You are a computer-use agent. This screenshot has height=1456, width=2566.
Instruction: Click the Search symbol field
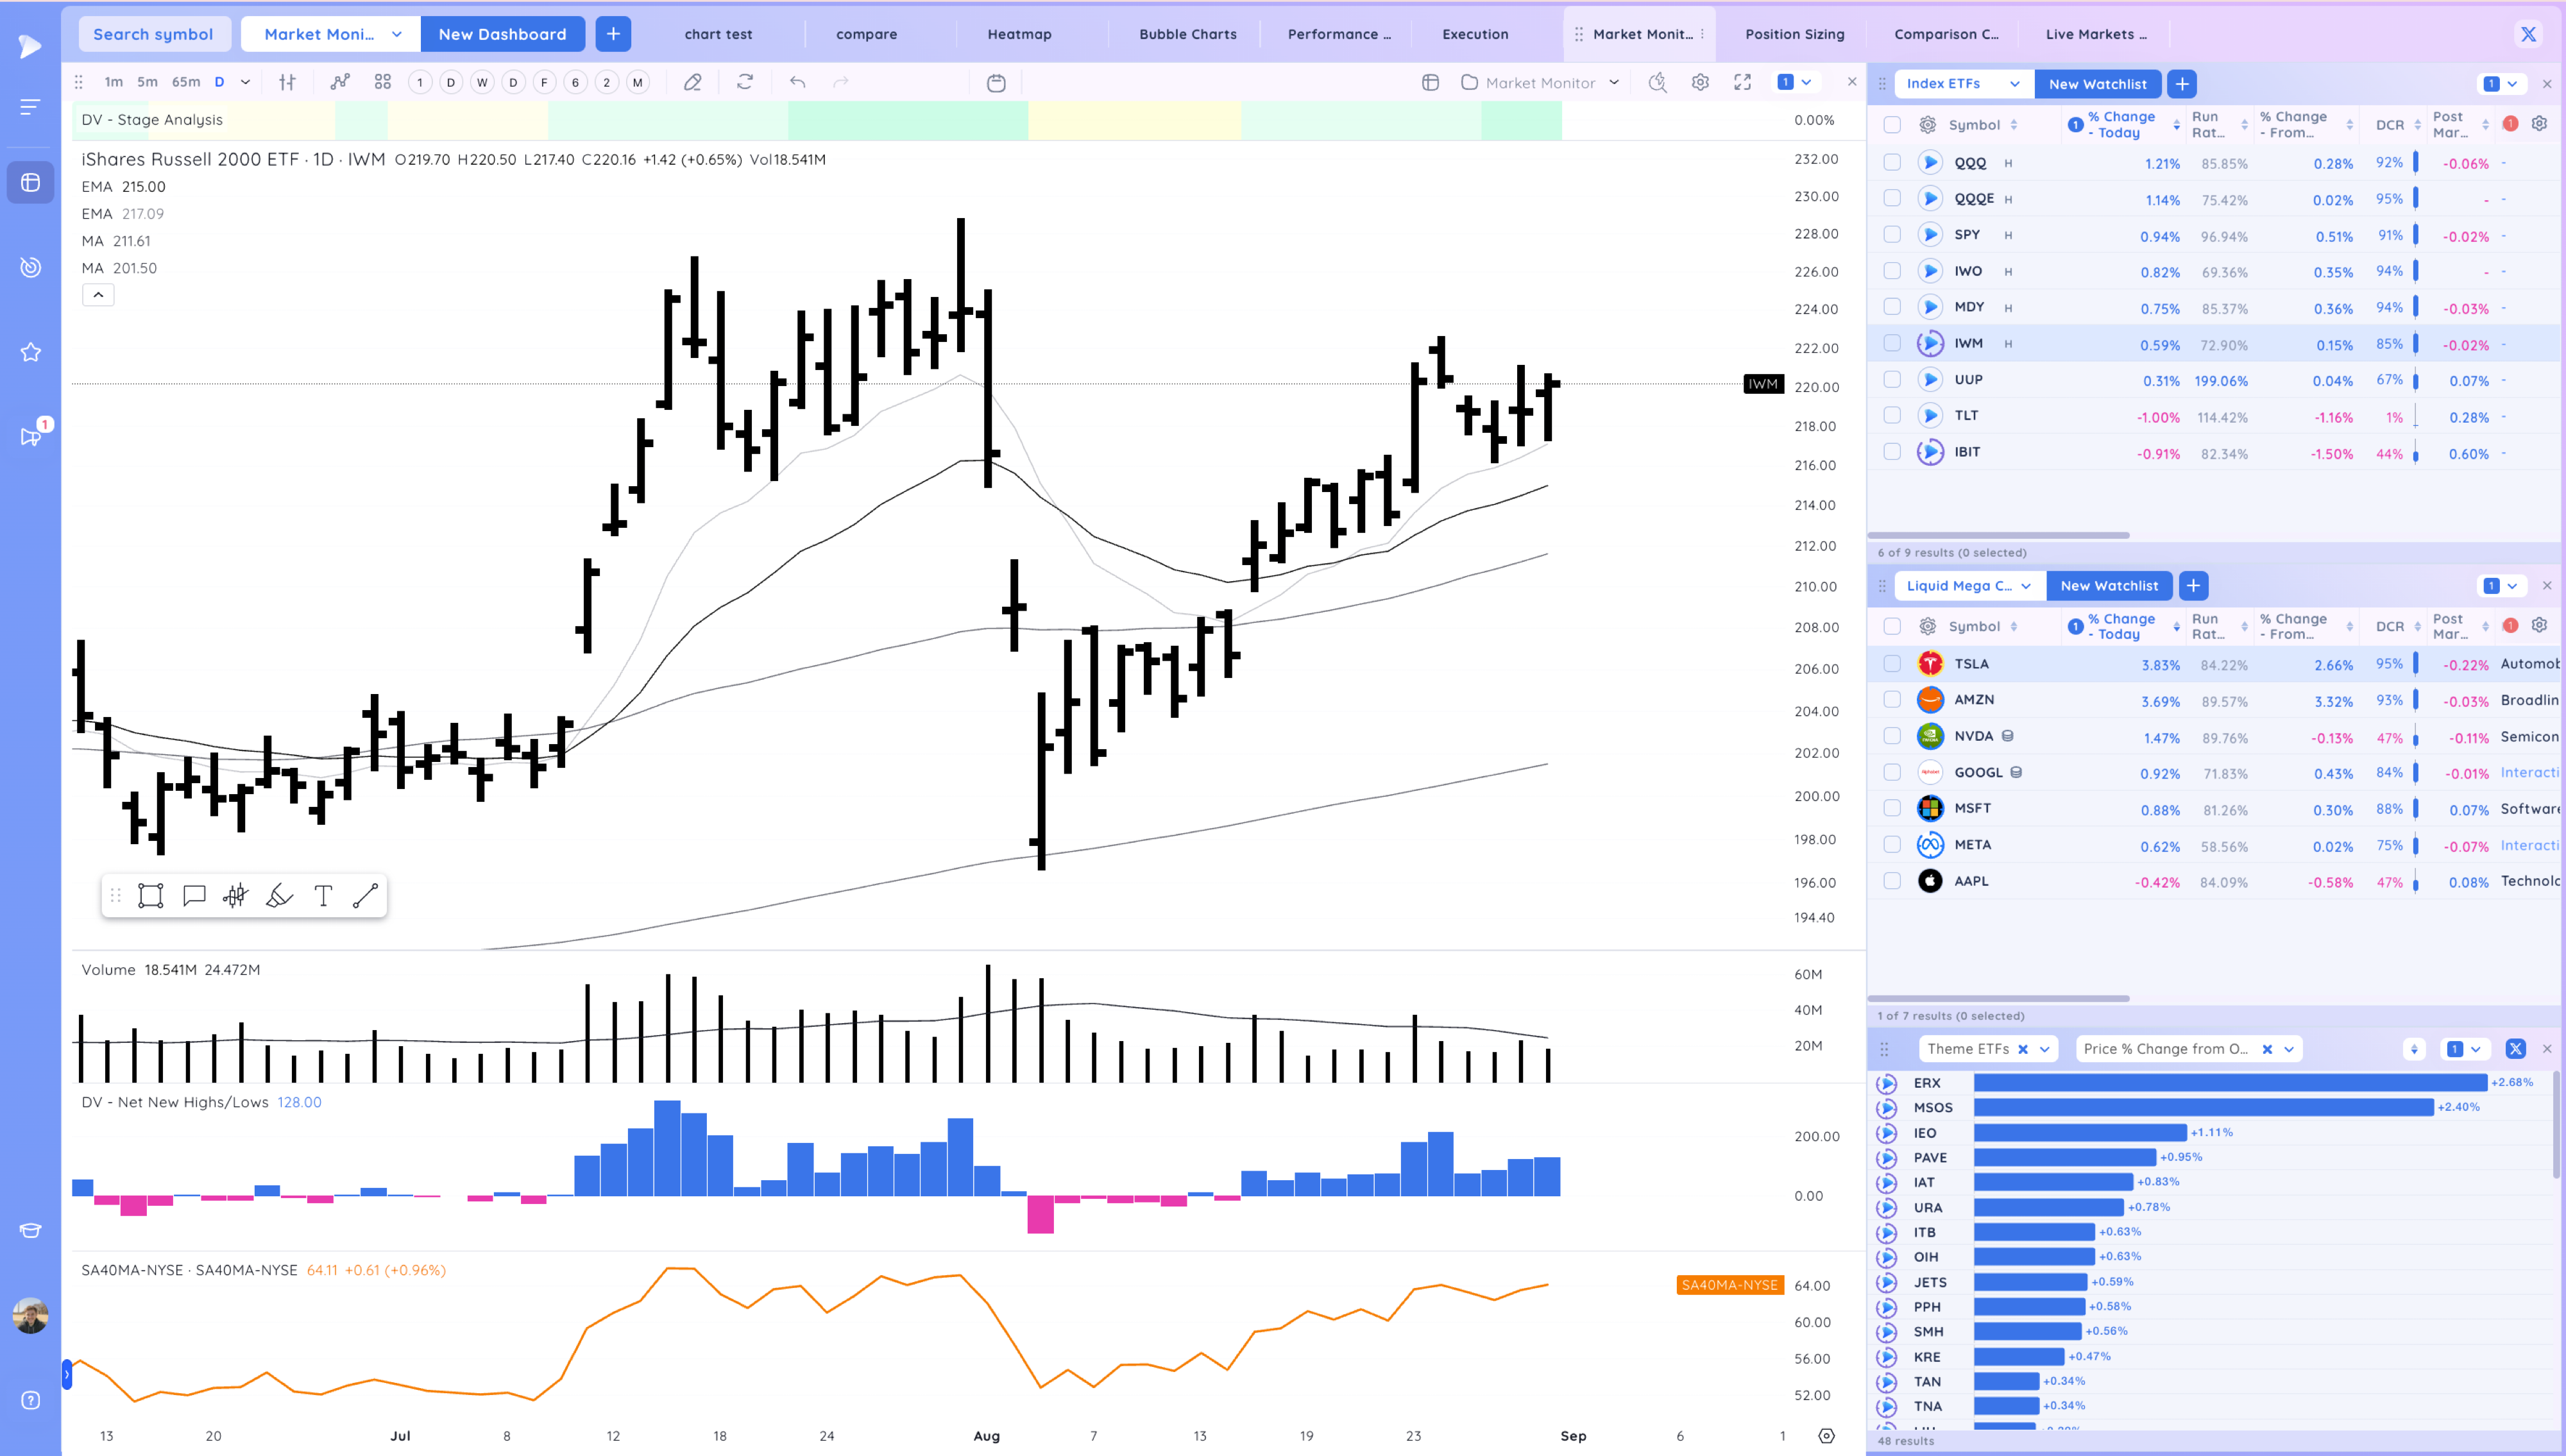pos(153,34)
